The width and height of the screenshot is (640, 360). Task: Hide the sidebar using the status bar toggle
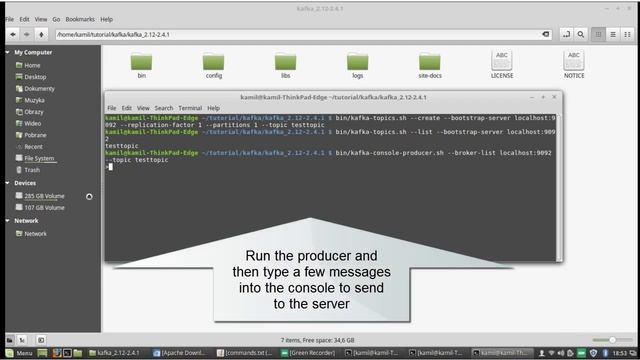tap(41, 340)
